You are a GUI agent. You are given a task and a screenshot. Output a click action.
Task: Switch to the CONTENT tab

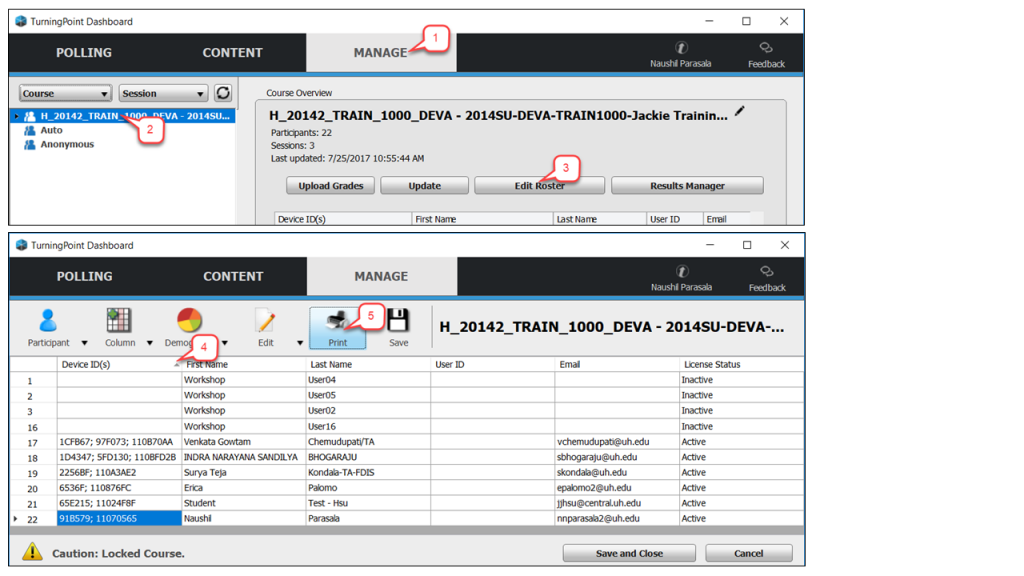pos(232,52)
